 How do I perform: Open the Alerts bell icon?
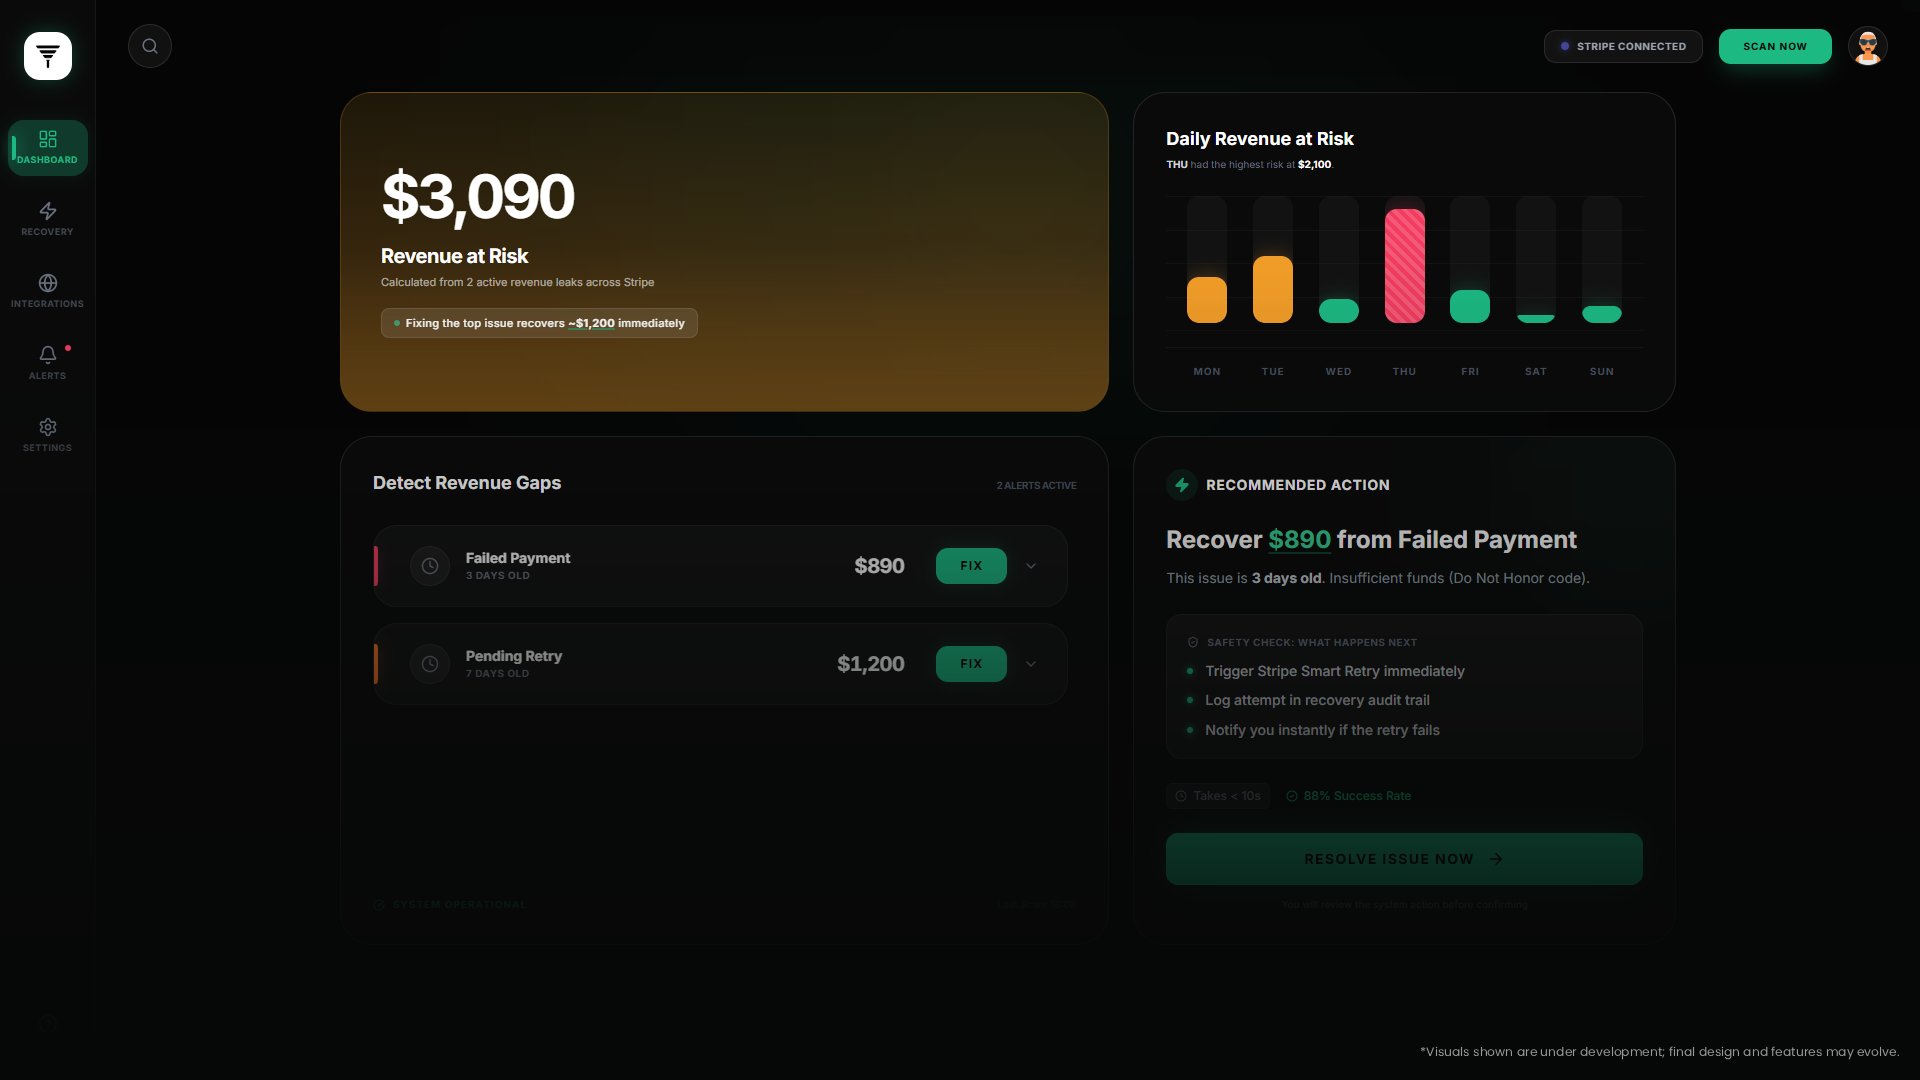[48, 355]
